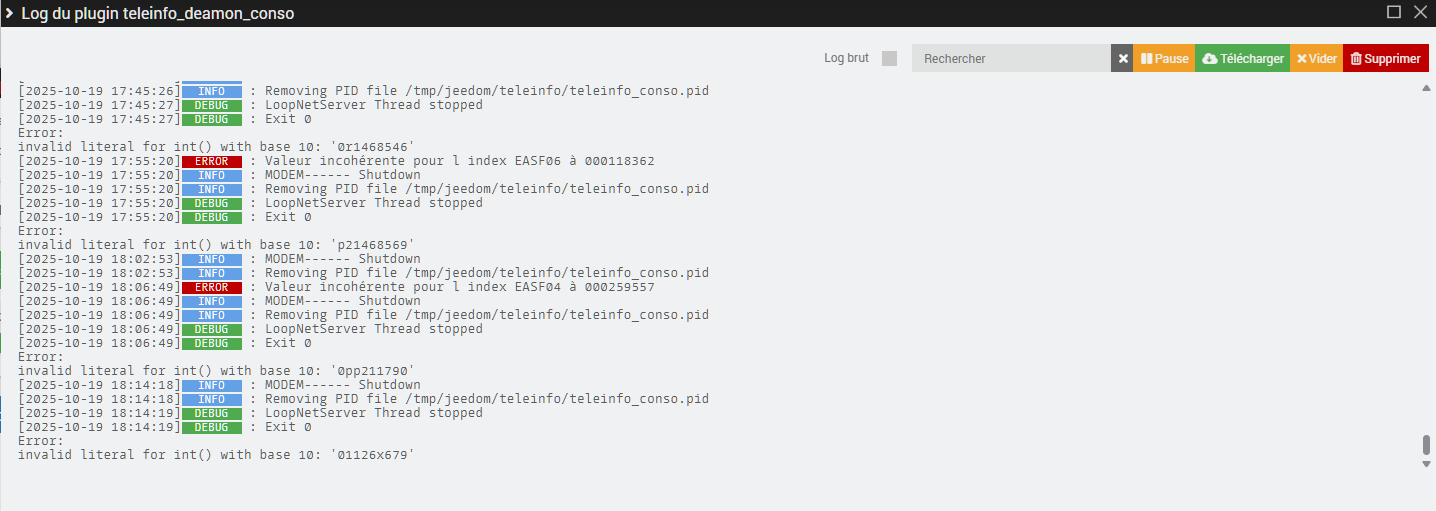Image resolution: width=1436 pixels, height=511 pixels.
Task: Close the teleinfo log dialog
Action: tap(1419, 13)
